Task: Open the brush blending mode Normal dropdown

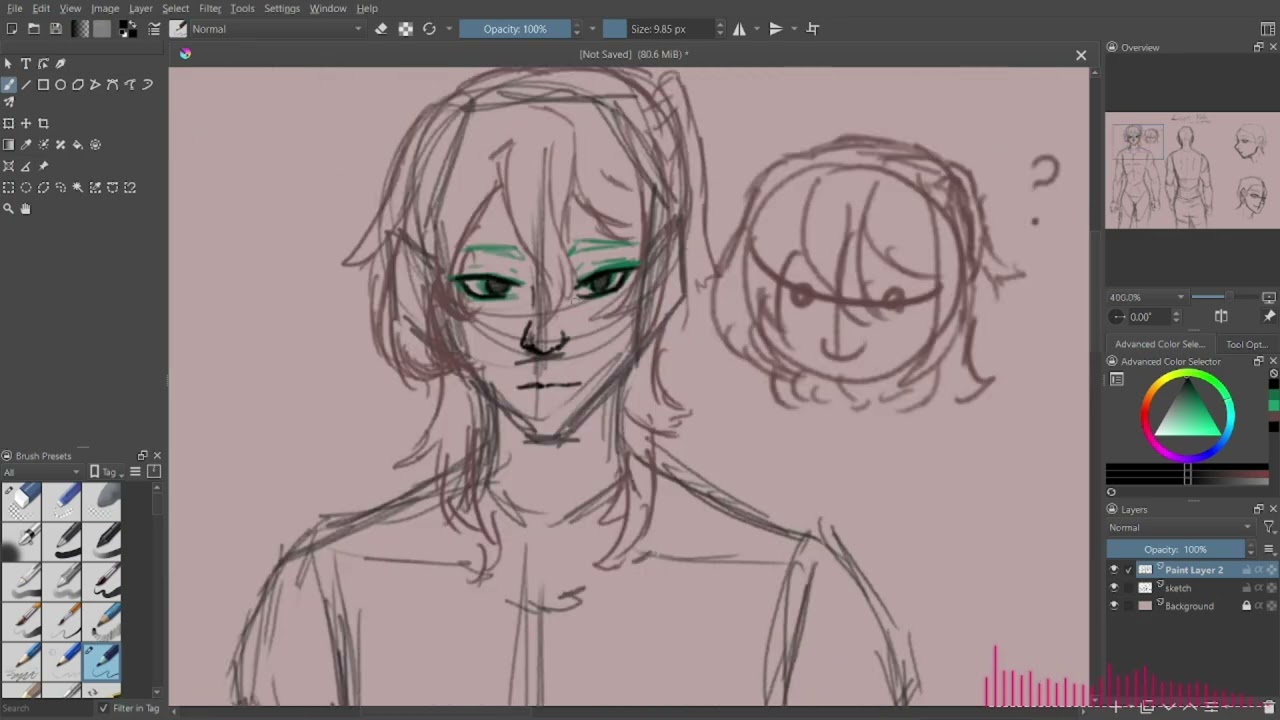Action: coord(277,29)
